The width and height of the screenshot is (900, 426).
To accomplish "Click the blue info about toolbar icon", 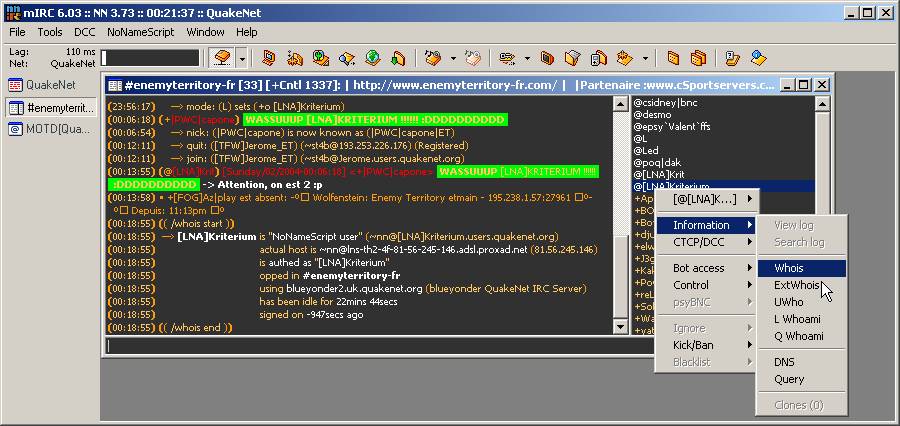I will pos(759,58).
